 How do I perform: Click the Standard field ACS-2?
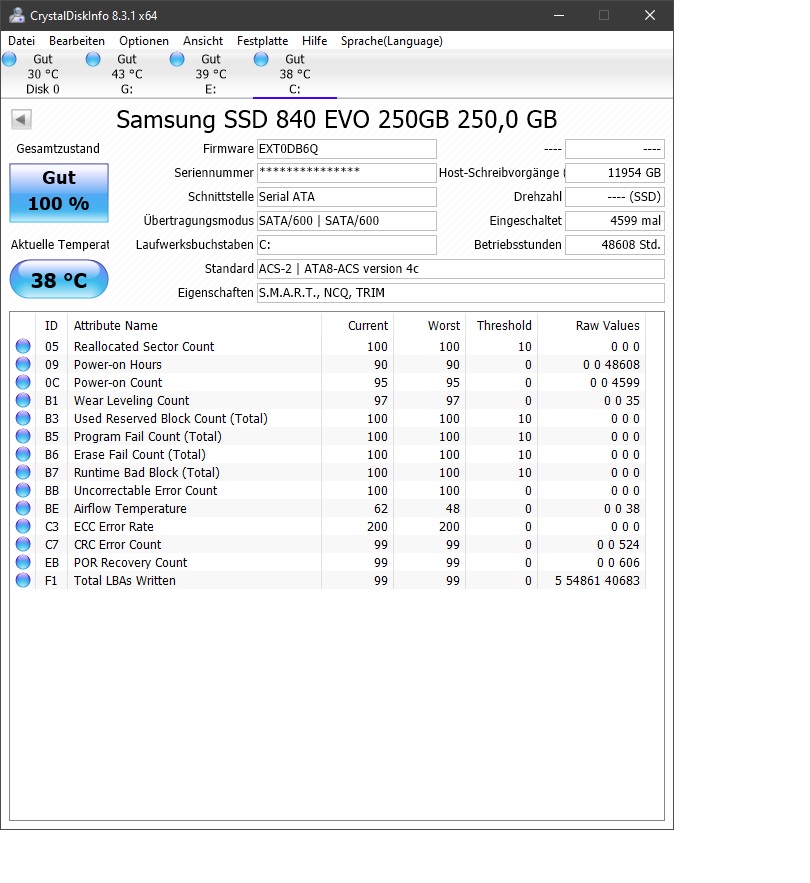461,269
